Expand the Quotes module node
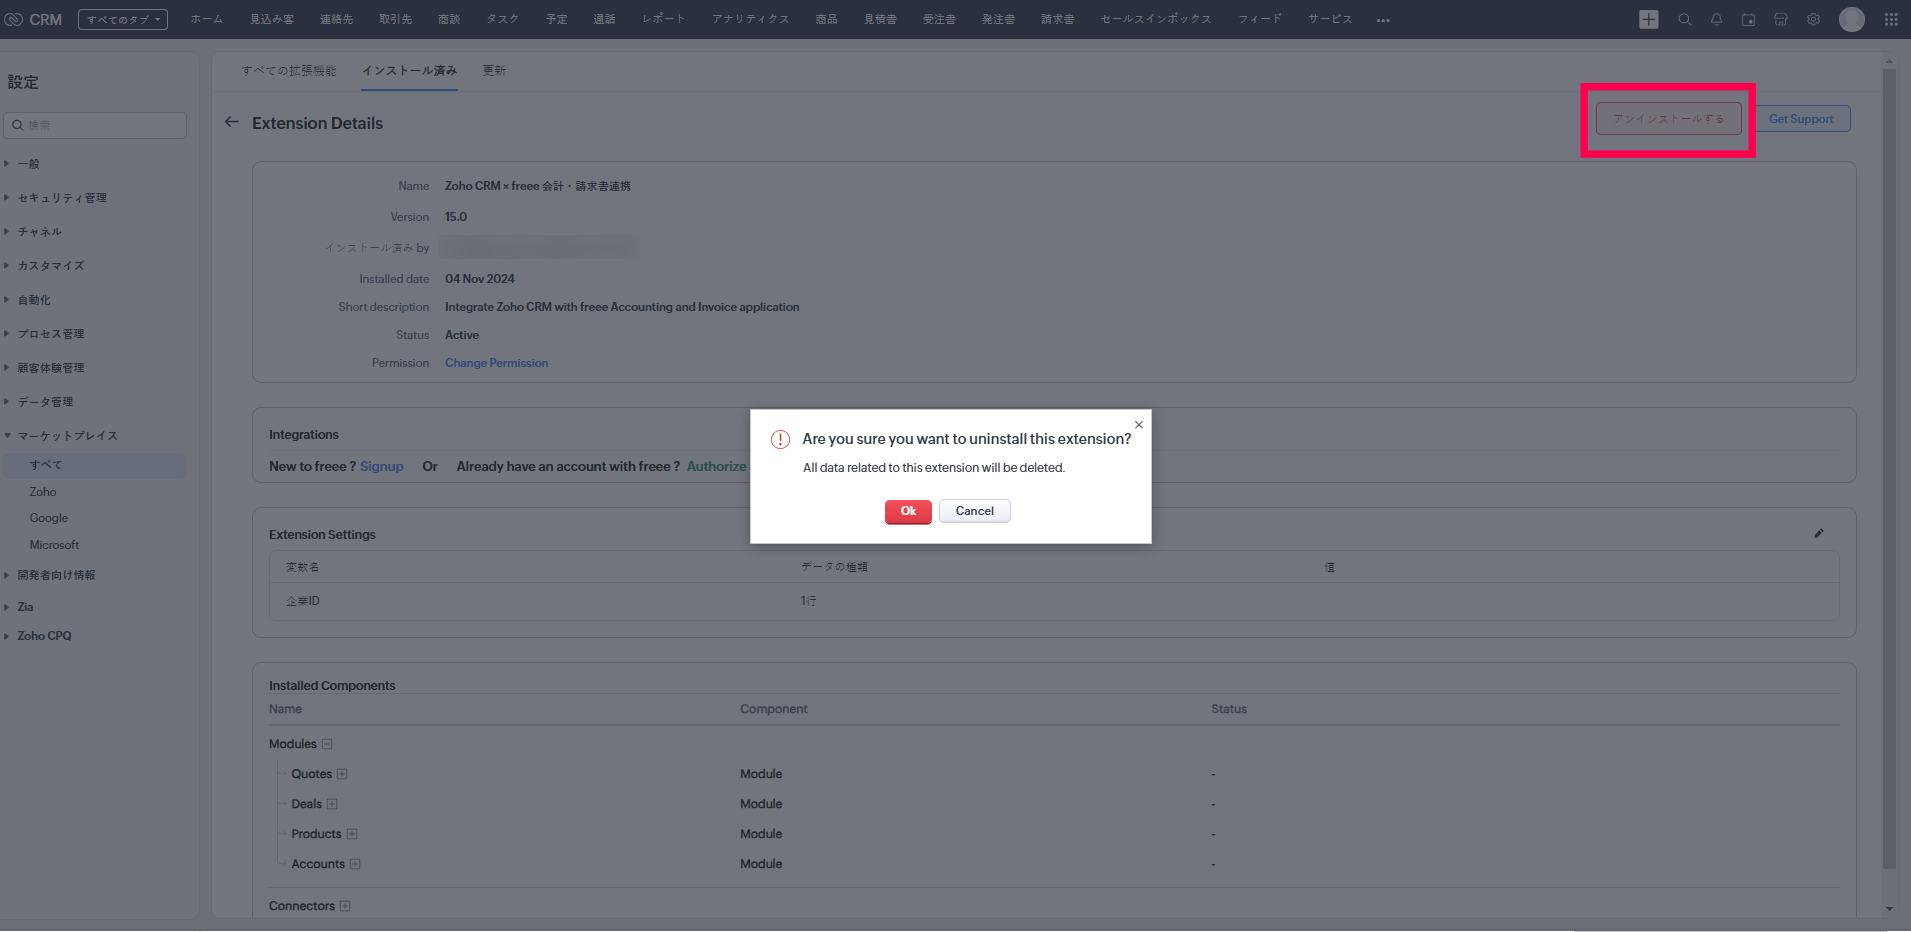The width and height of the screenshot is (1911, 932). pos(342,774)
